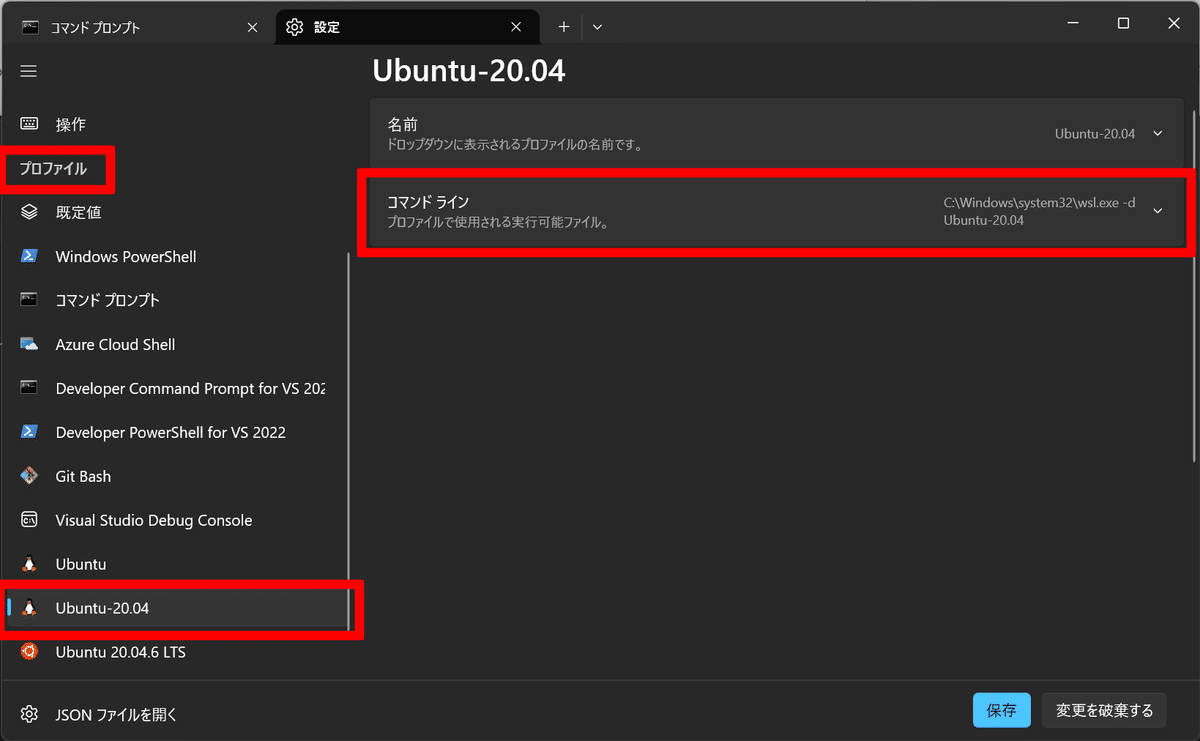This screenshot has width=1200, height=741.
Task: Click the Azure Cloud Shell icon
Action: tap(29, 344)
